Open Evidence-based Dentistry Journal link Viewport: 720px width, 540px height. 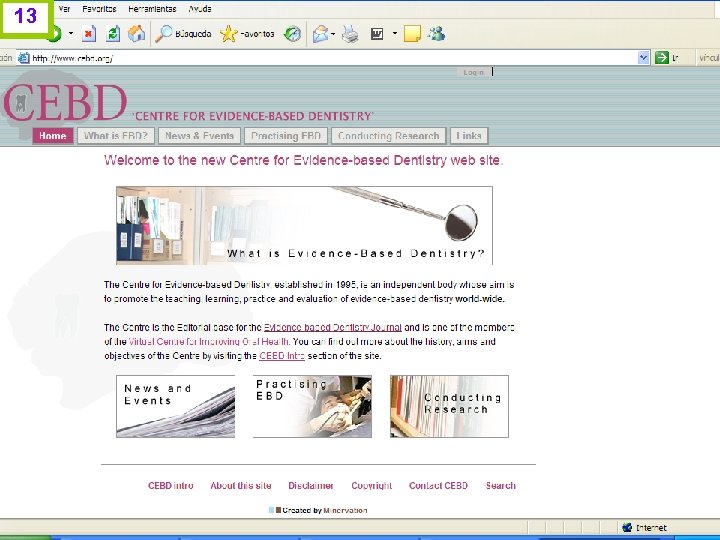click(333, 327)
